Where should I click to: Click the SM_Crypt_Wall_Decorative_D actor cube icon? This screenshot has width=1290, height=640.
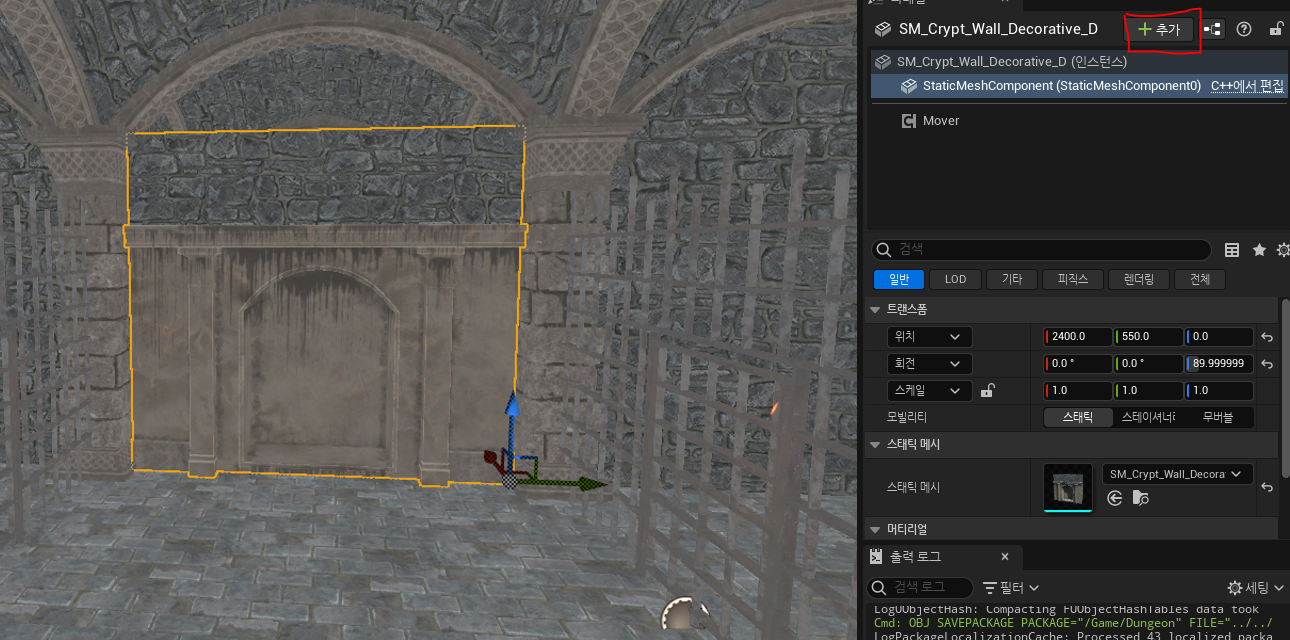[883, 29]
